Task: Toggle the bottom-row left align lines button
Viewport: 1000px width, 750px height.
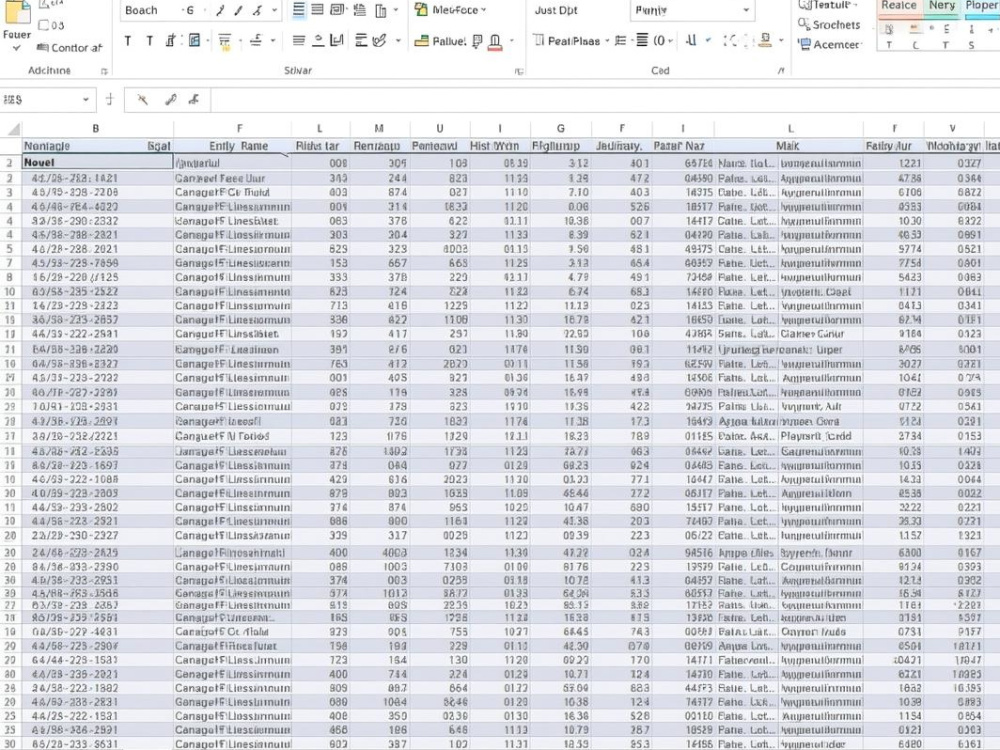Action: [298, 41]
